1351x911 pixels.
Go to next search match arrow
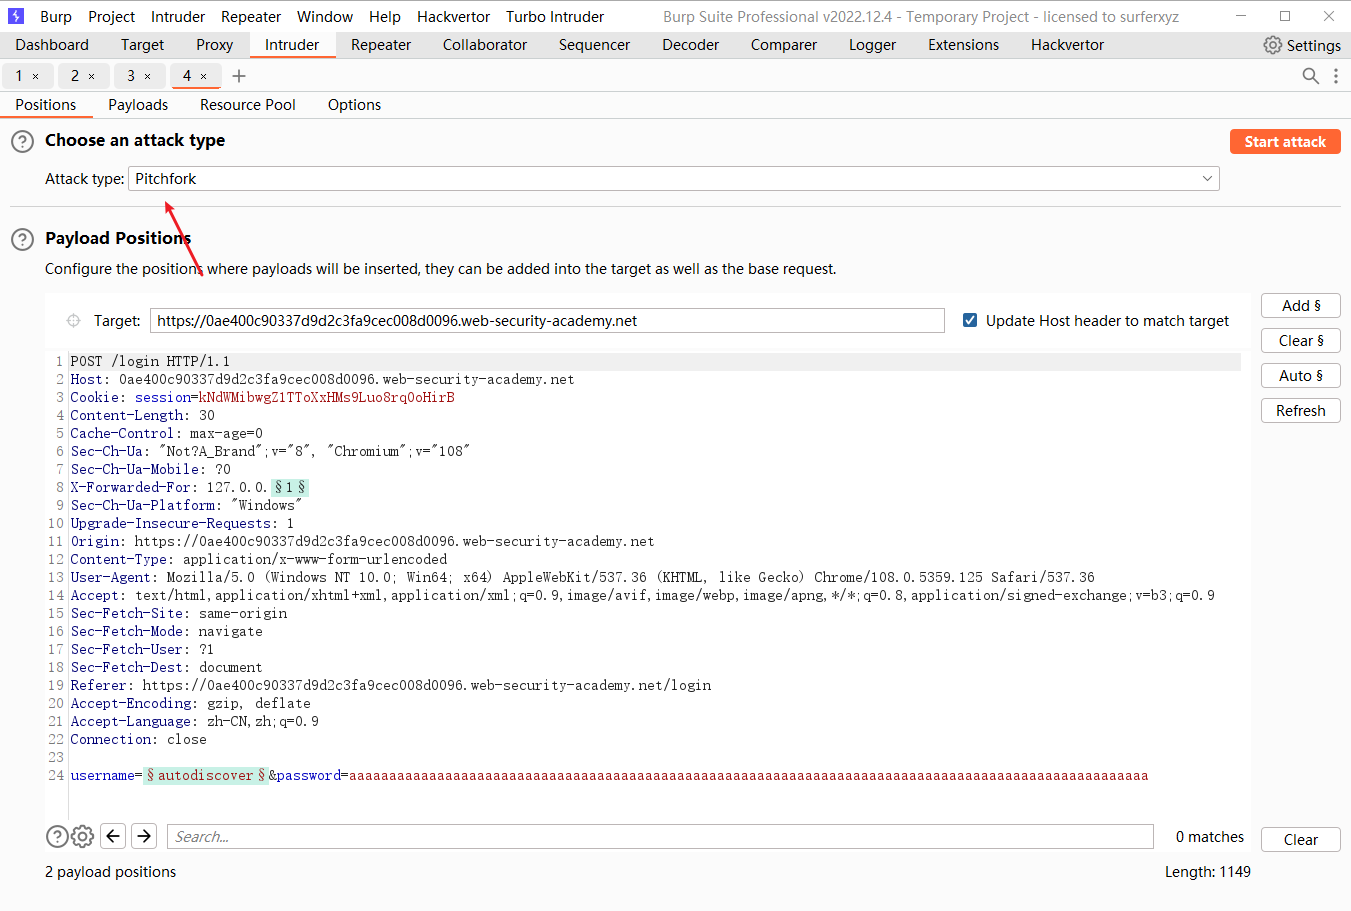pos(144,836)
